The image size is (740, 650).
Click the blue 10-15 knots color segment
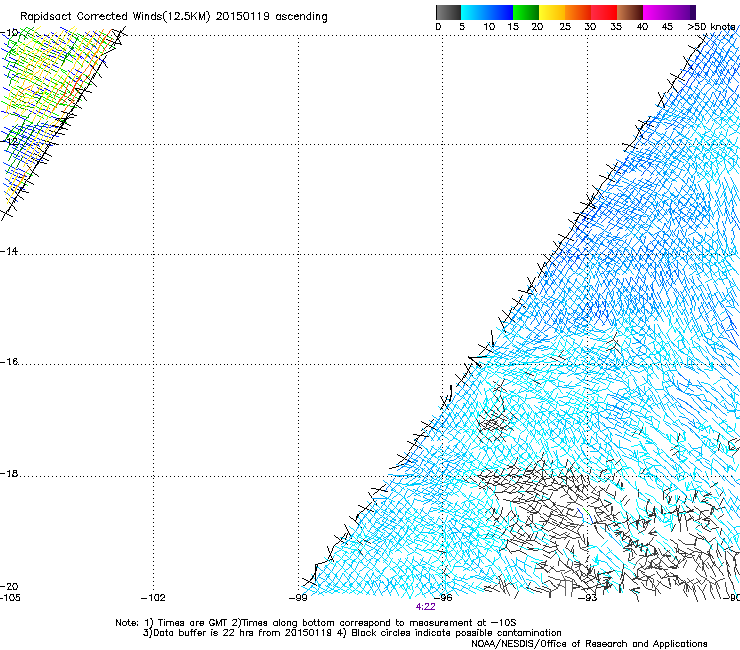500,12
